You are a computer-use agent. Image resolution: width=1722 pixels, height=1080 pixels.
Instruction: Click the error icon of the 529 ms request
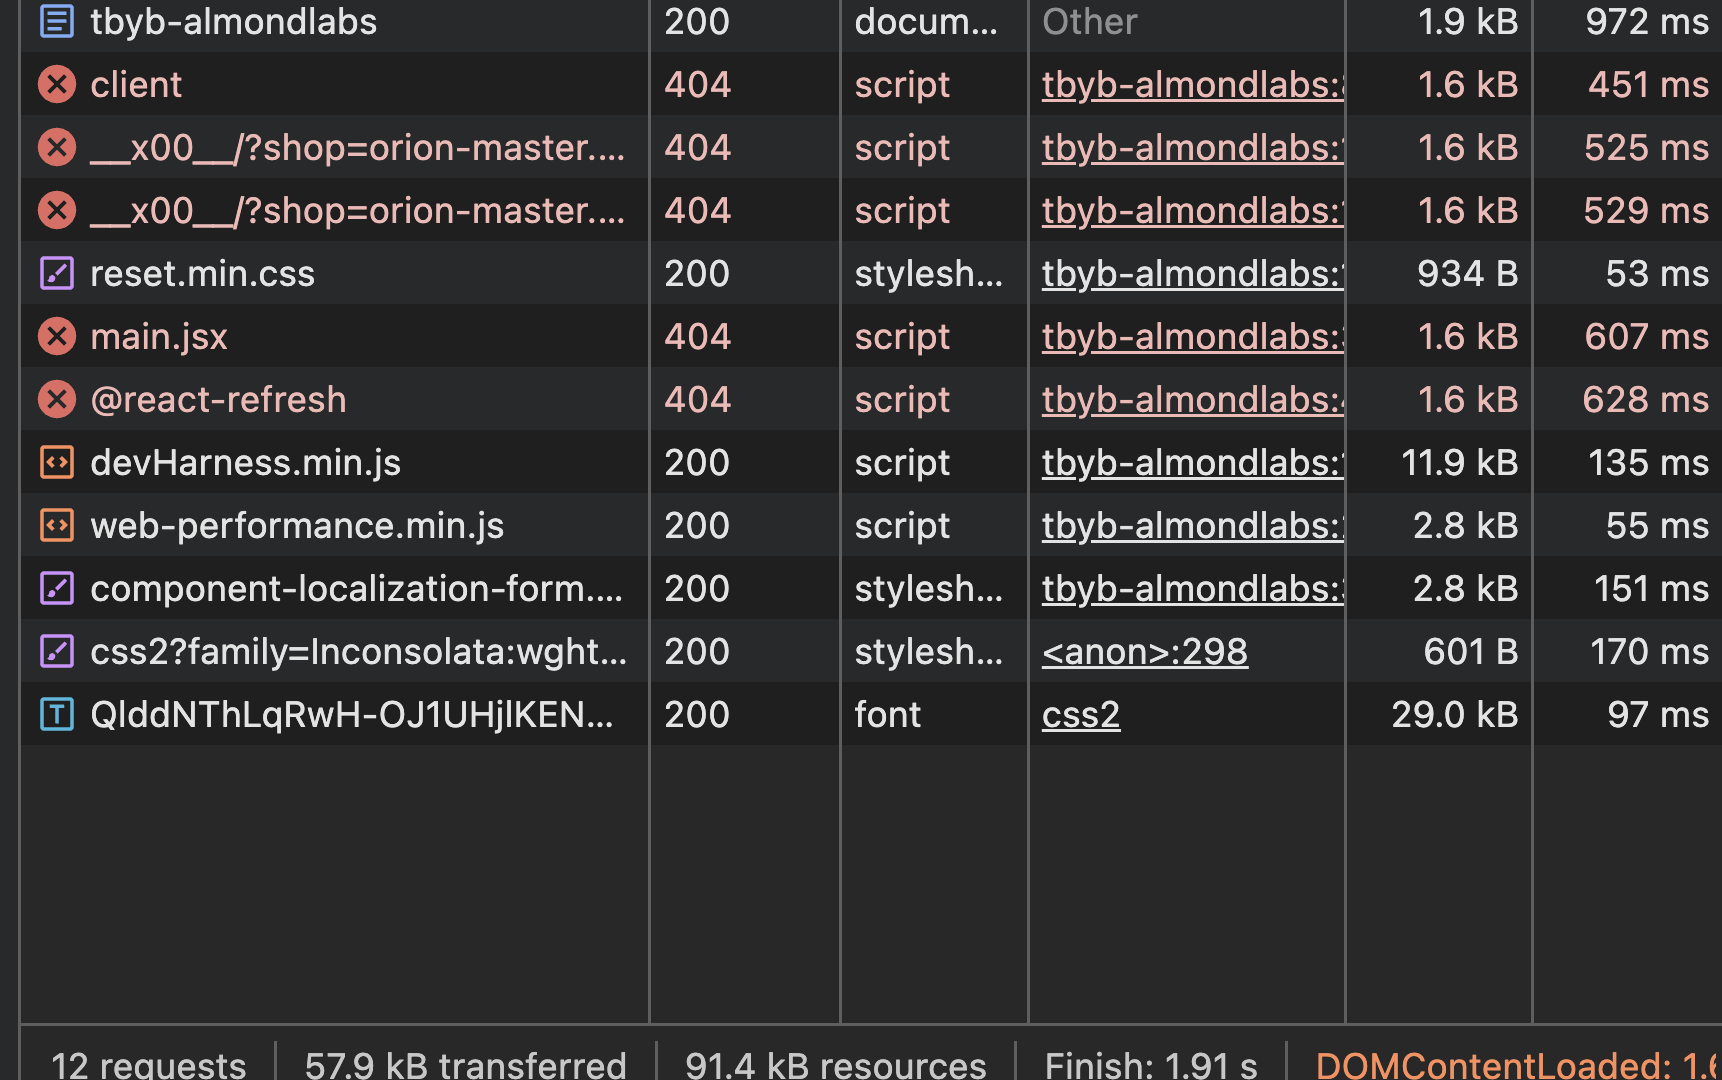click(57, 210)
